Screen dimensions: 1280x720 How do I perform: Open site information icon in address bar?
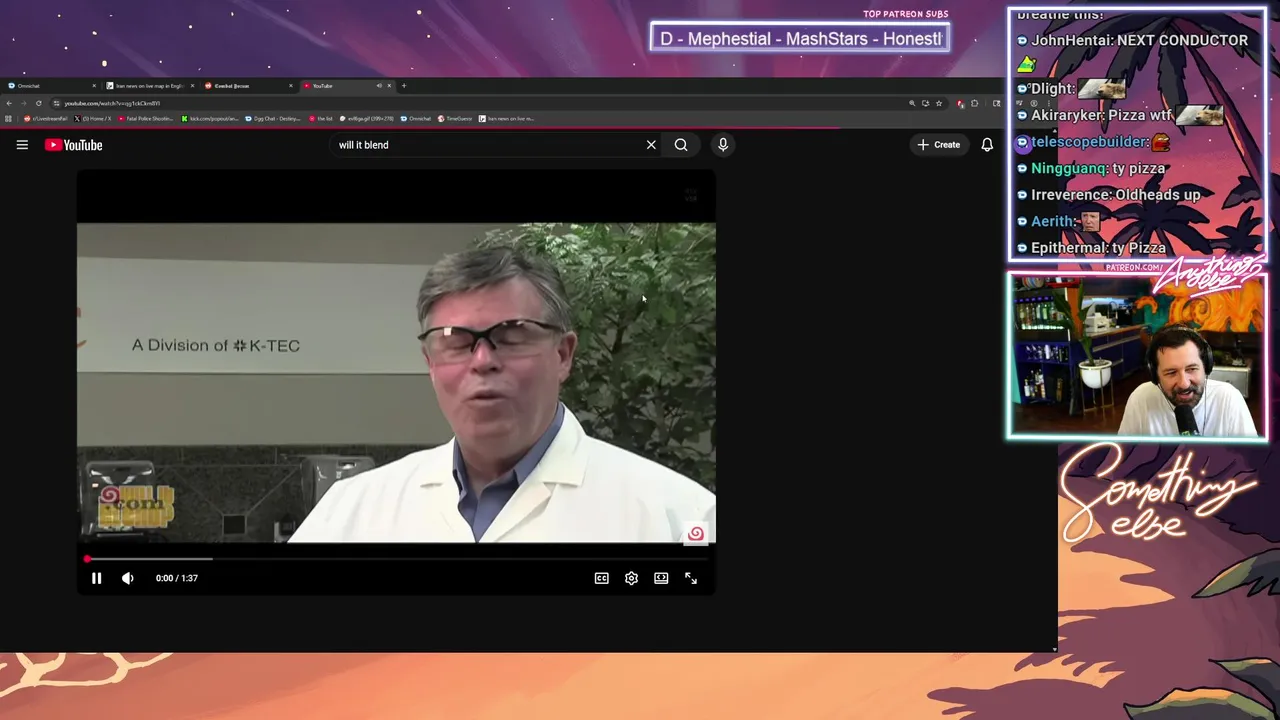[56, 103]
